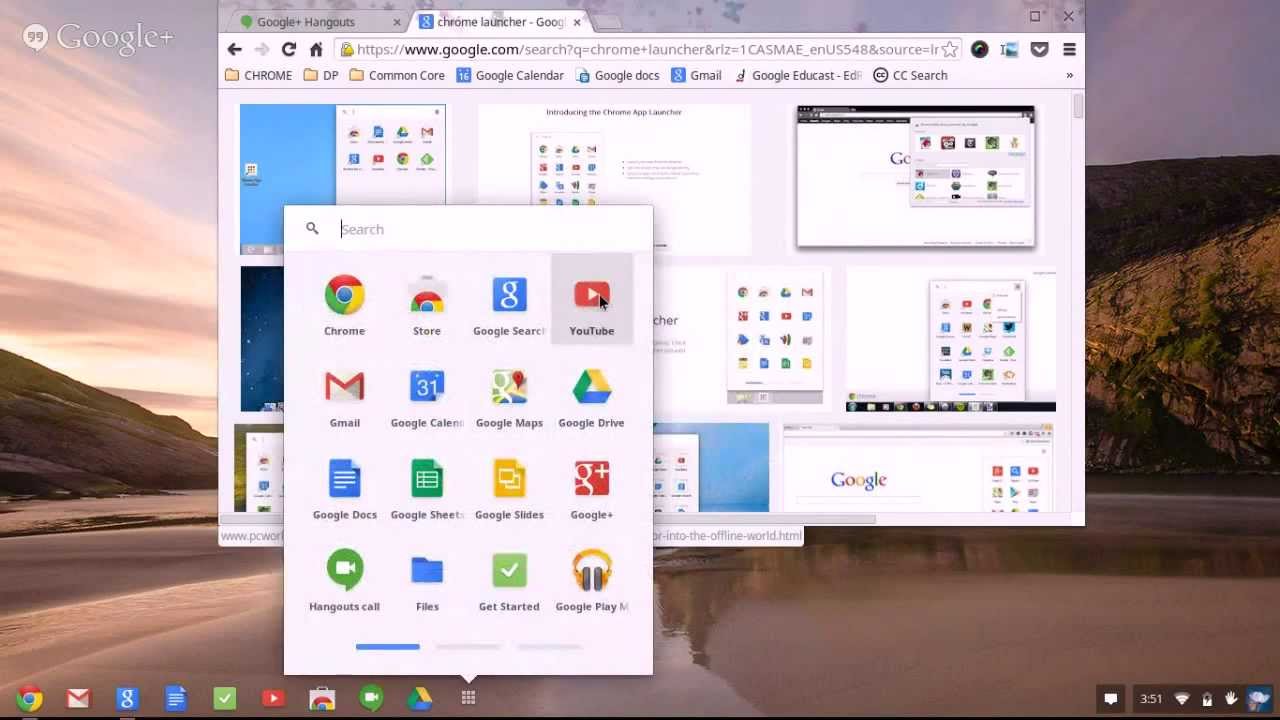
Task: Open Gmail bookmark in bookmarks bar
Action: point(697,75)
